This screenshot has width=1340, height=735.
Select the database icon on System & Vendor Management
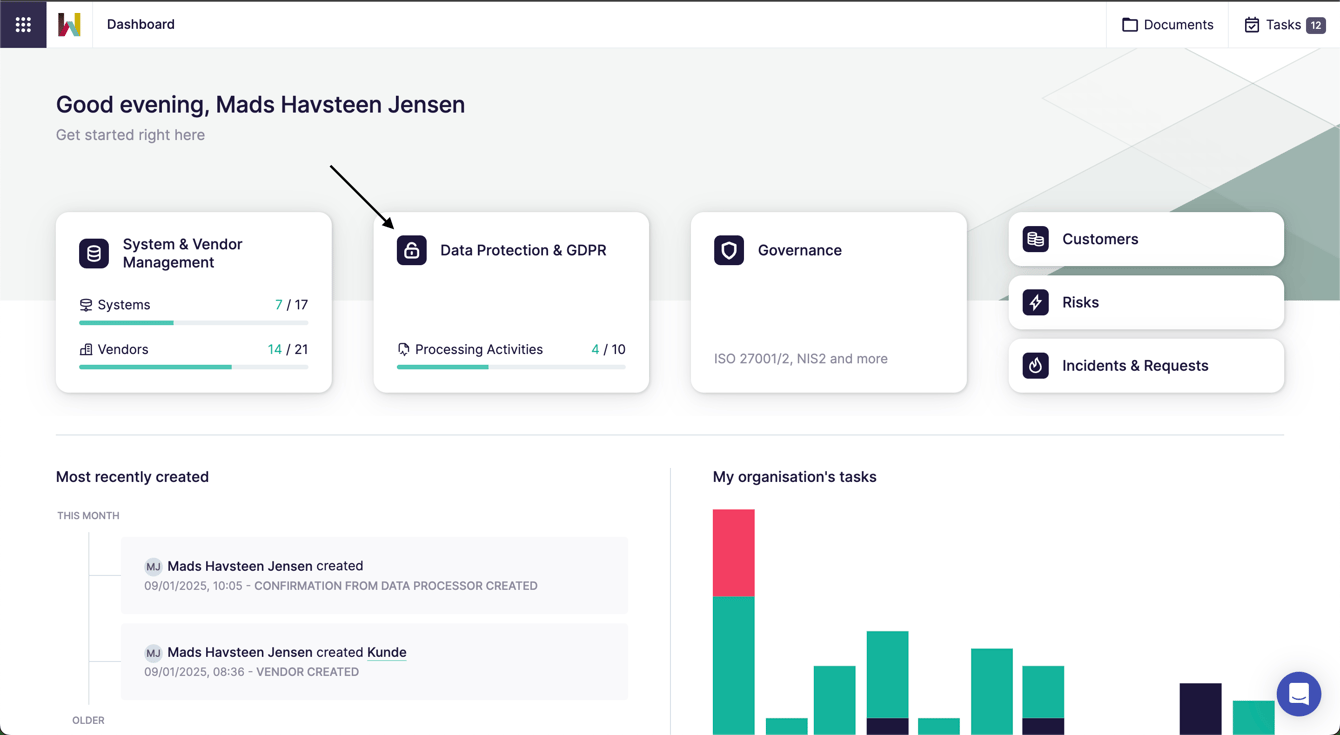pos(94,253)
